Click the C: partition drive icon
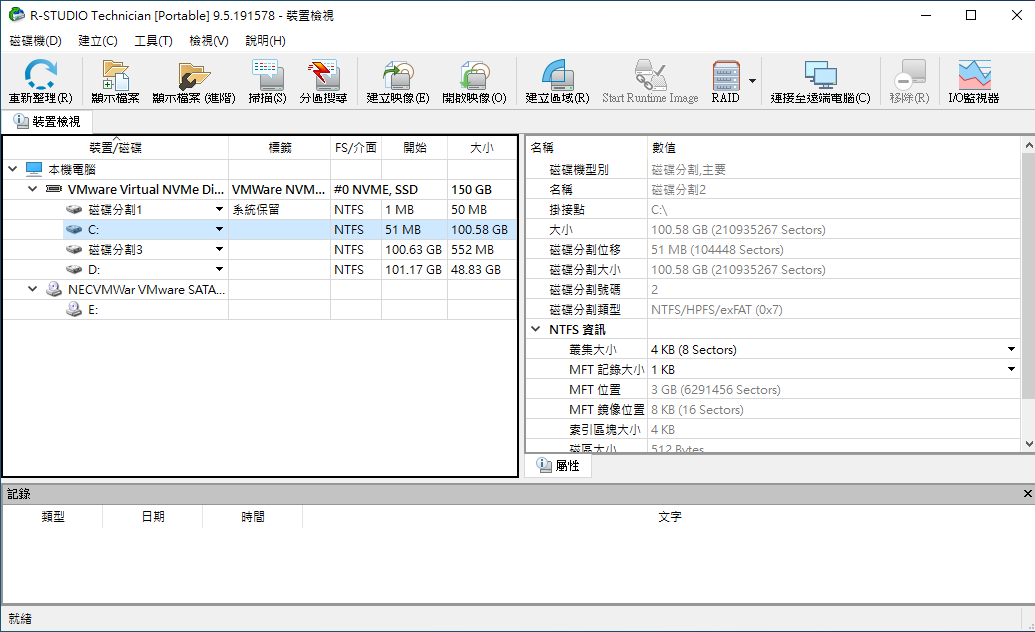1035x632 pixels. click(74, 230)
